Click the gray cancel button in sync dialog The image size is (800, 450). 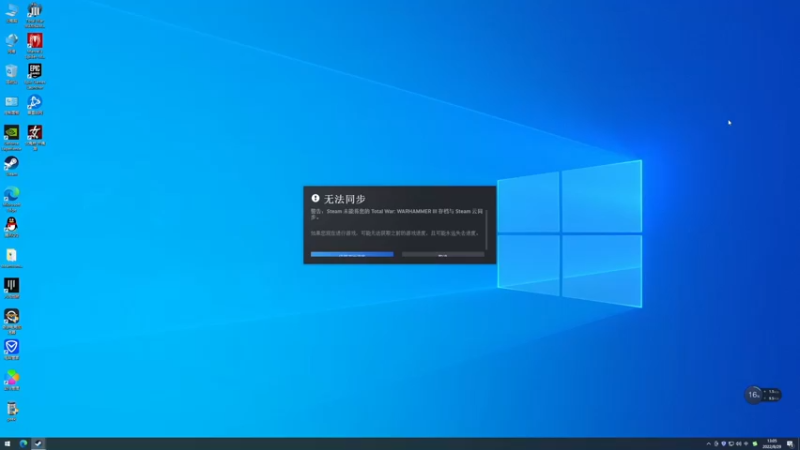pyautogui.click(x=443, y=254)
